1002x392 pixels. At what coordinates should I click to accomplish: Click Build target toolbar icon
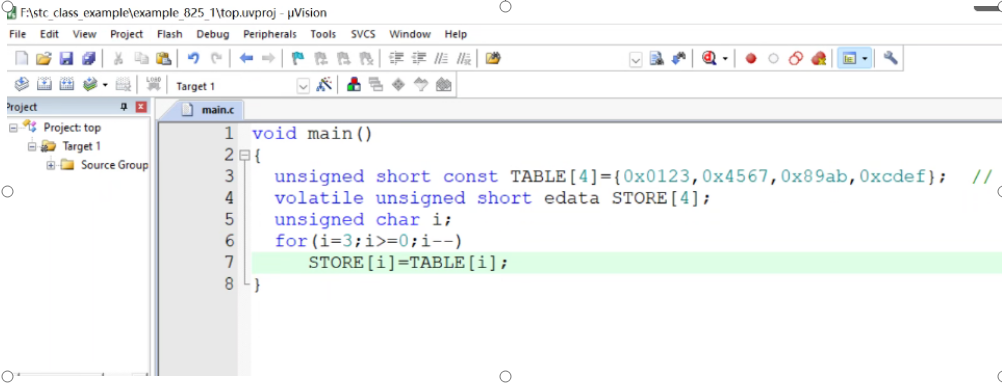coord(44,84)
